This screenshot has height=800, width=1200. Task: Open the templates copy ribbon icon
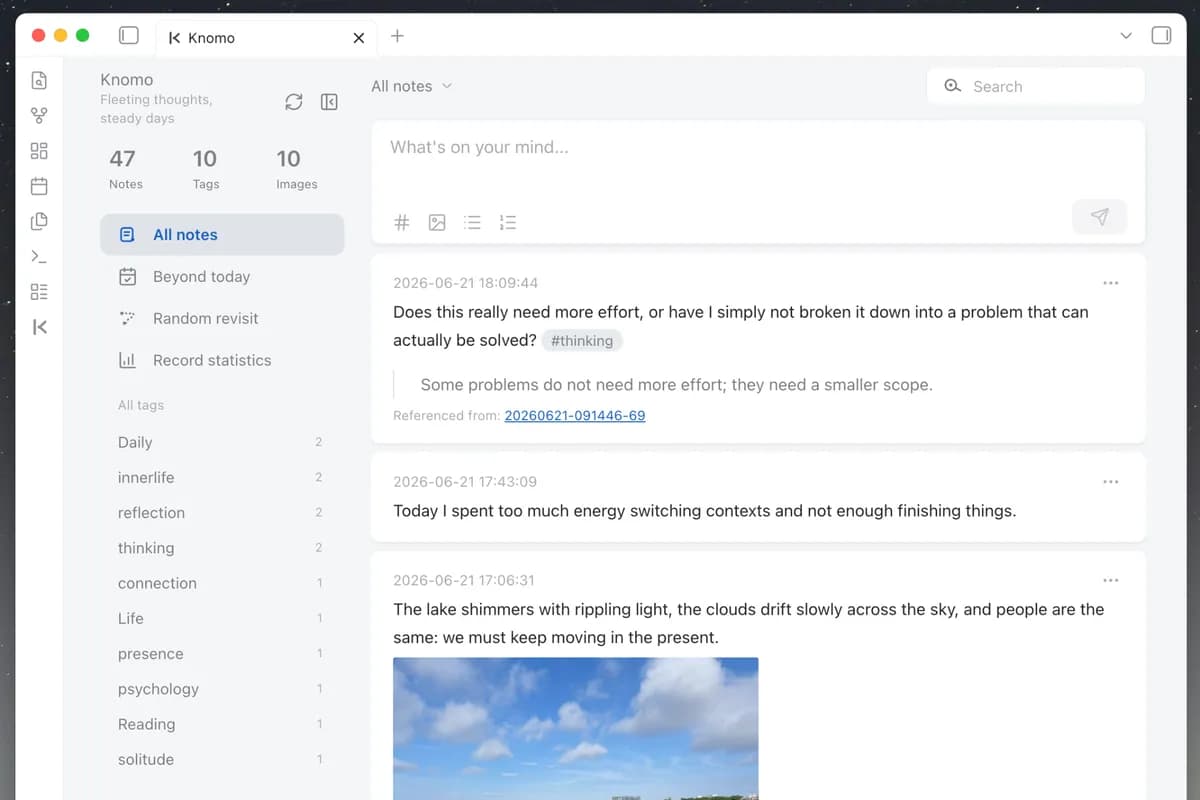[x=39, y=221]
